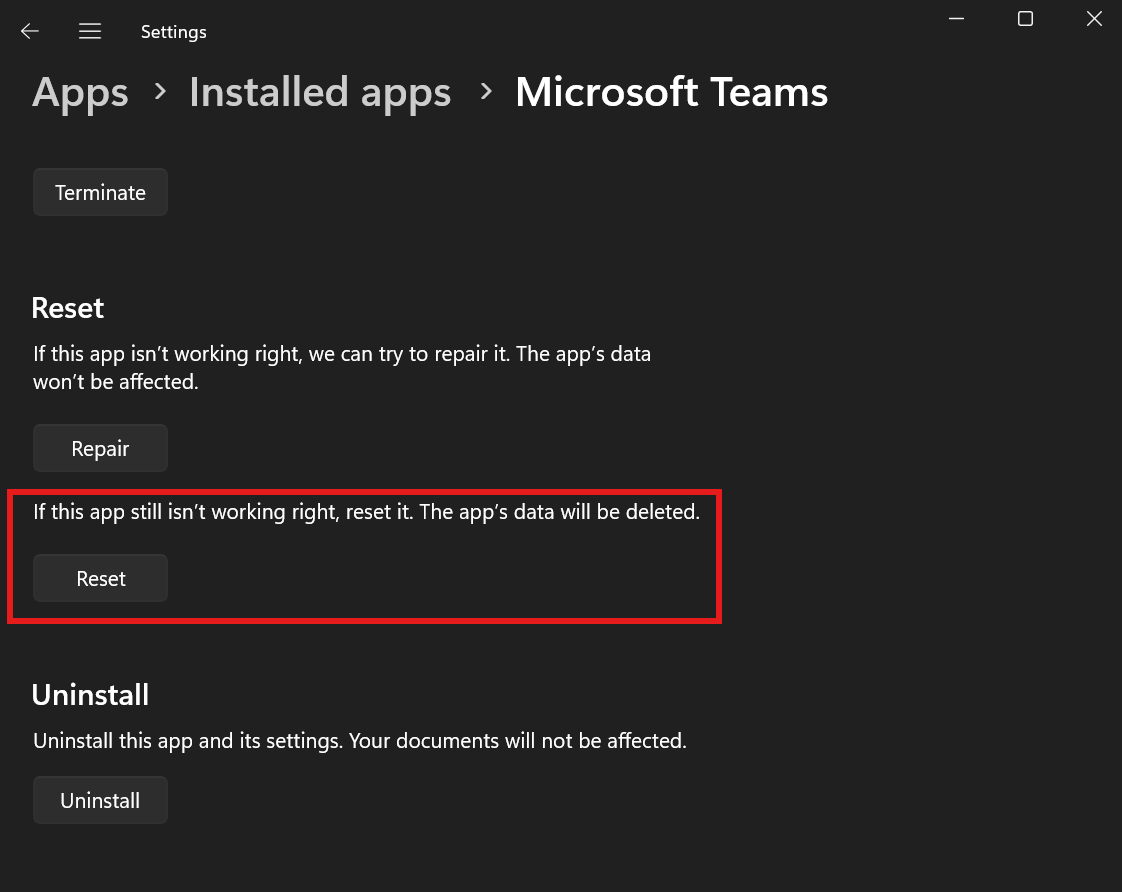1122x892 pixels.
Task: Click the chevron after Apps breadcrumb
Action: pyautogui.click(x=160, y=92)
